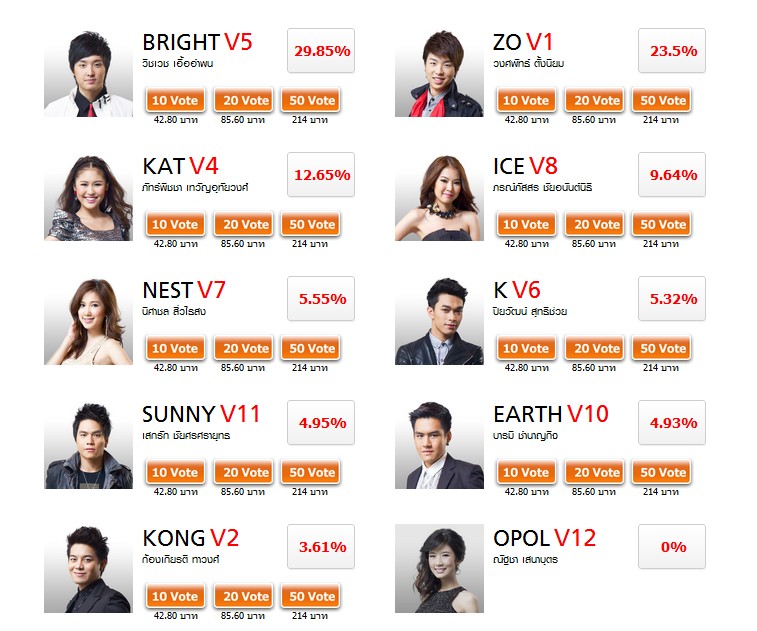Image resolution: width=757 pixels, height=631 pixels.
Task: Open BRIGHT V5 contestant photo
Action: [x=88, y=72]
